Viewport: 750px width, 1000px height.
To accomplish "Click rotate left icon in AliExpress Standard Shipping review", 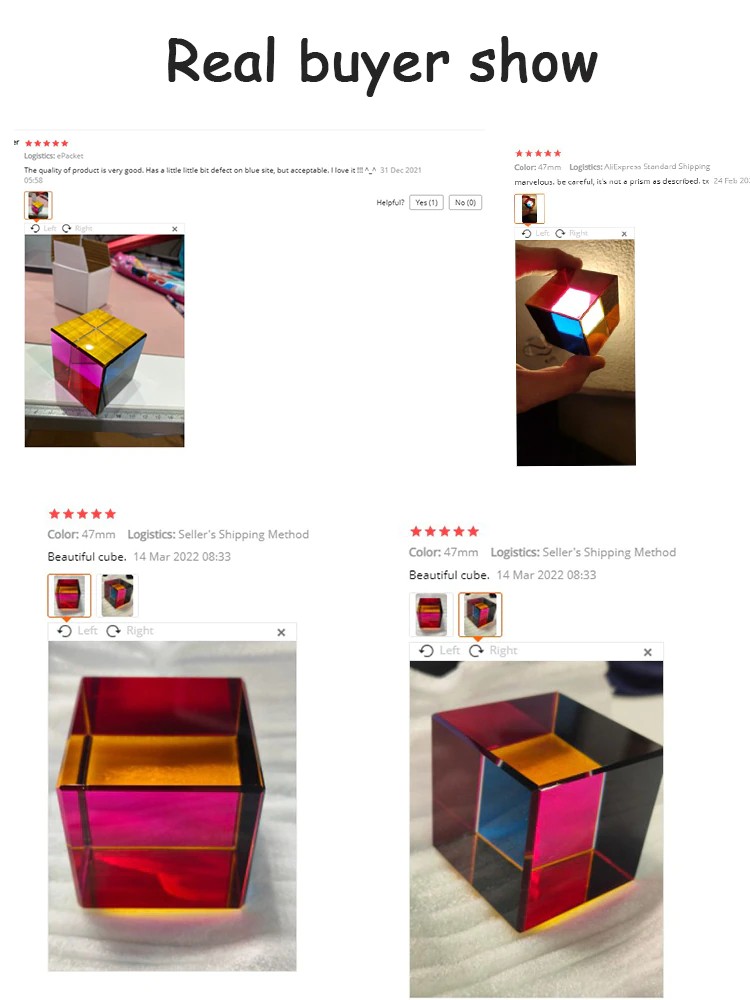I will pyautogui.click(x=526, y=233).
